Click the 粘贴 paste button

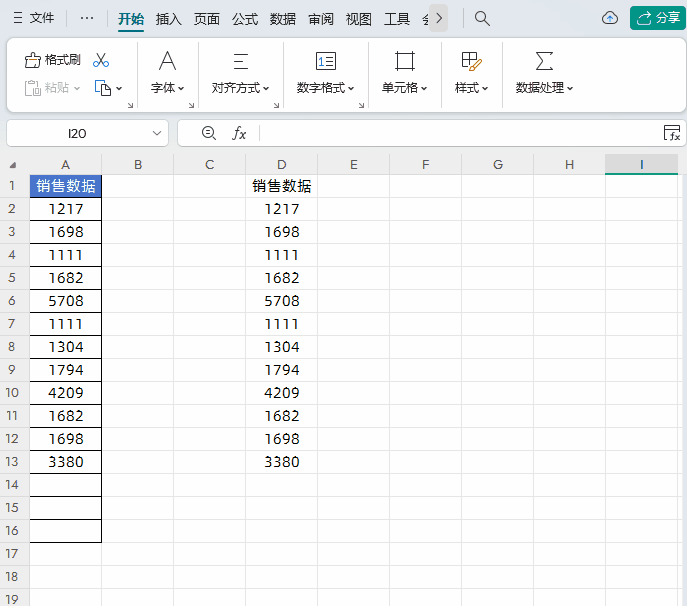(46, 88)
